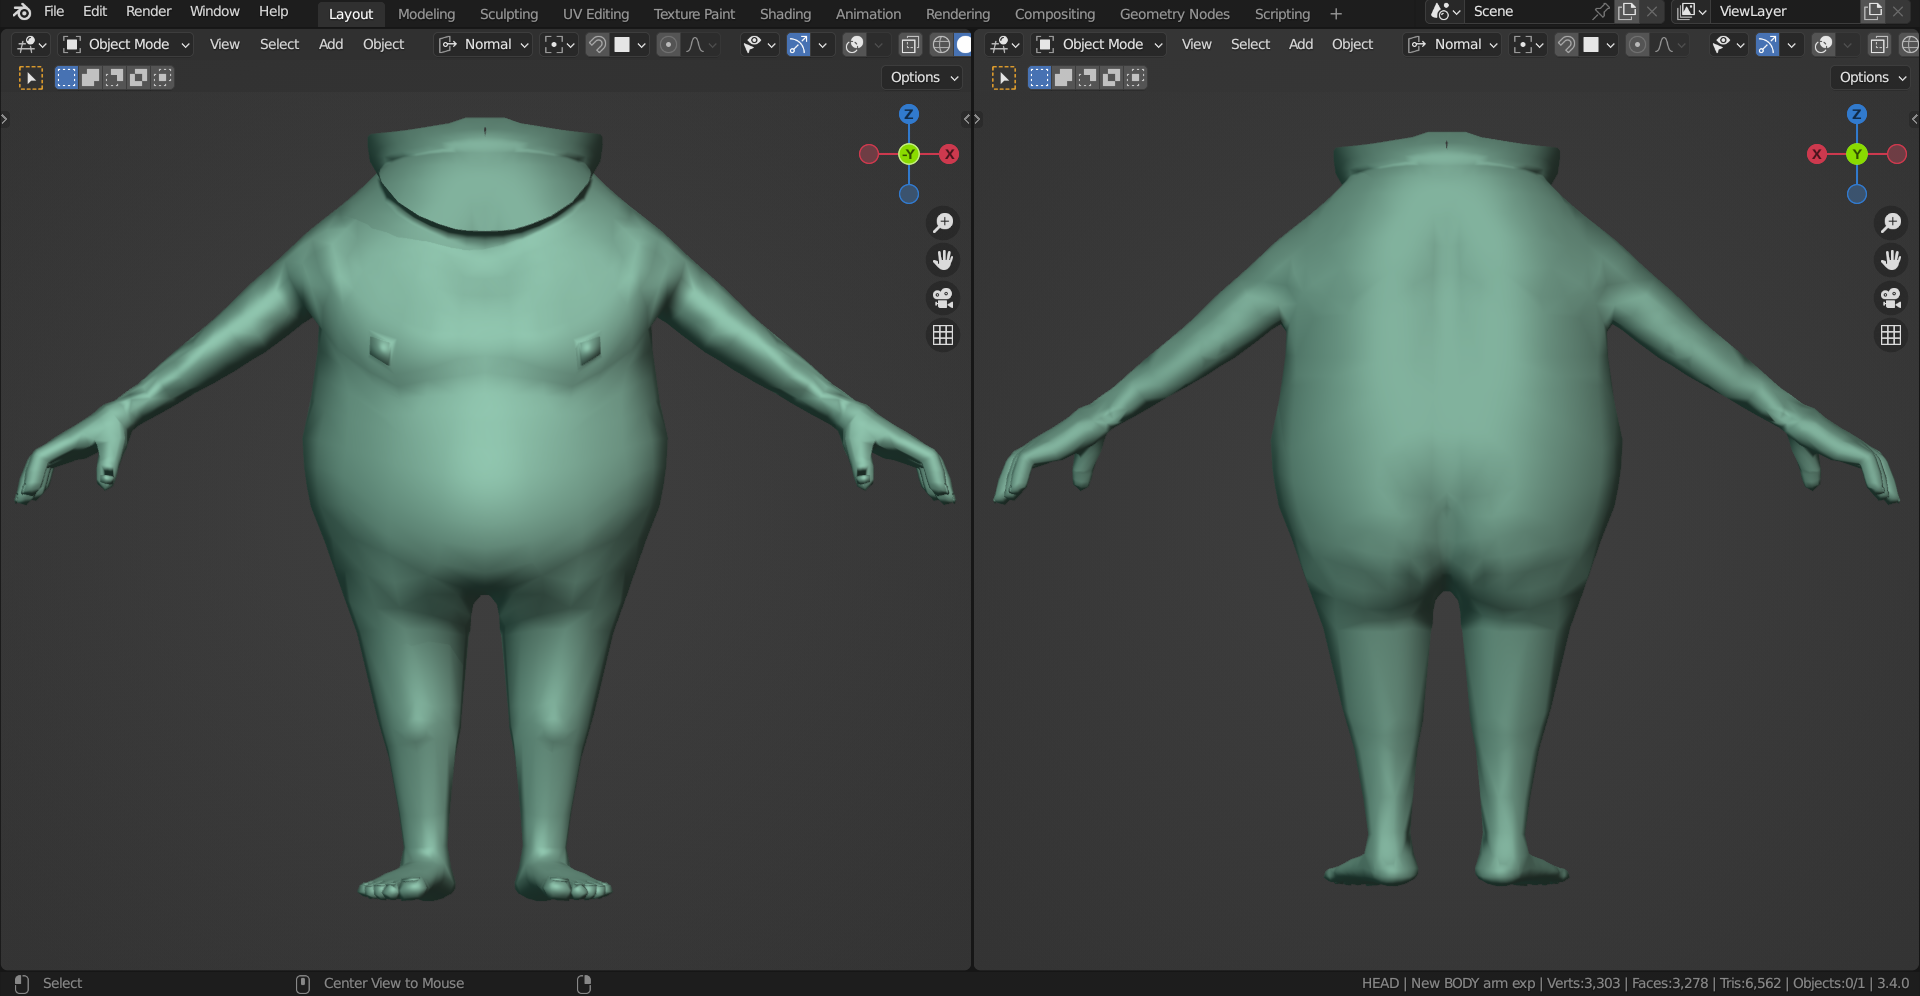Toggle snapping magnet in right viewport

[1567, 45]
